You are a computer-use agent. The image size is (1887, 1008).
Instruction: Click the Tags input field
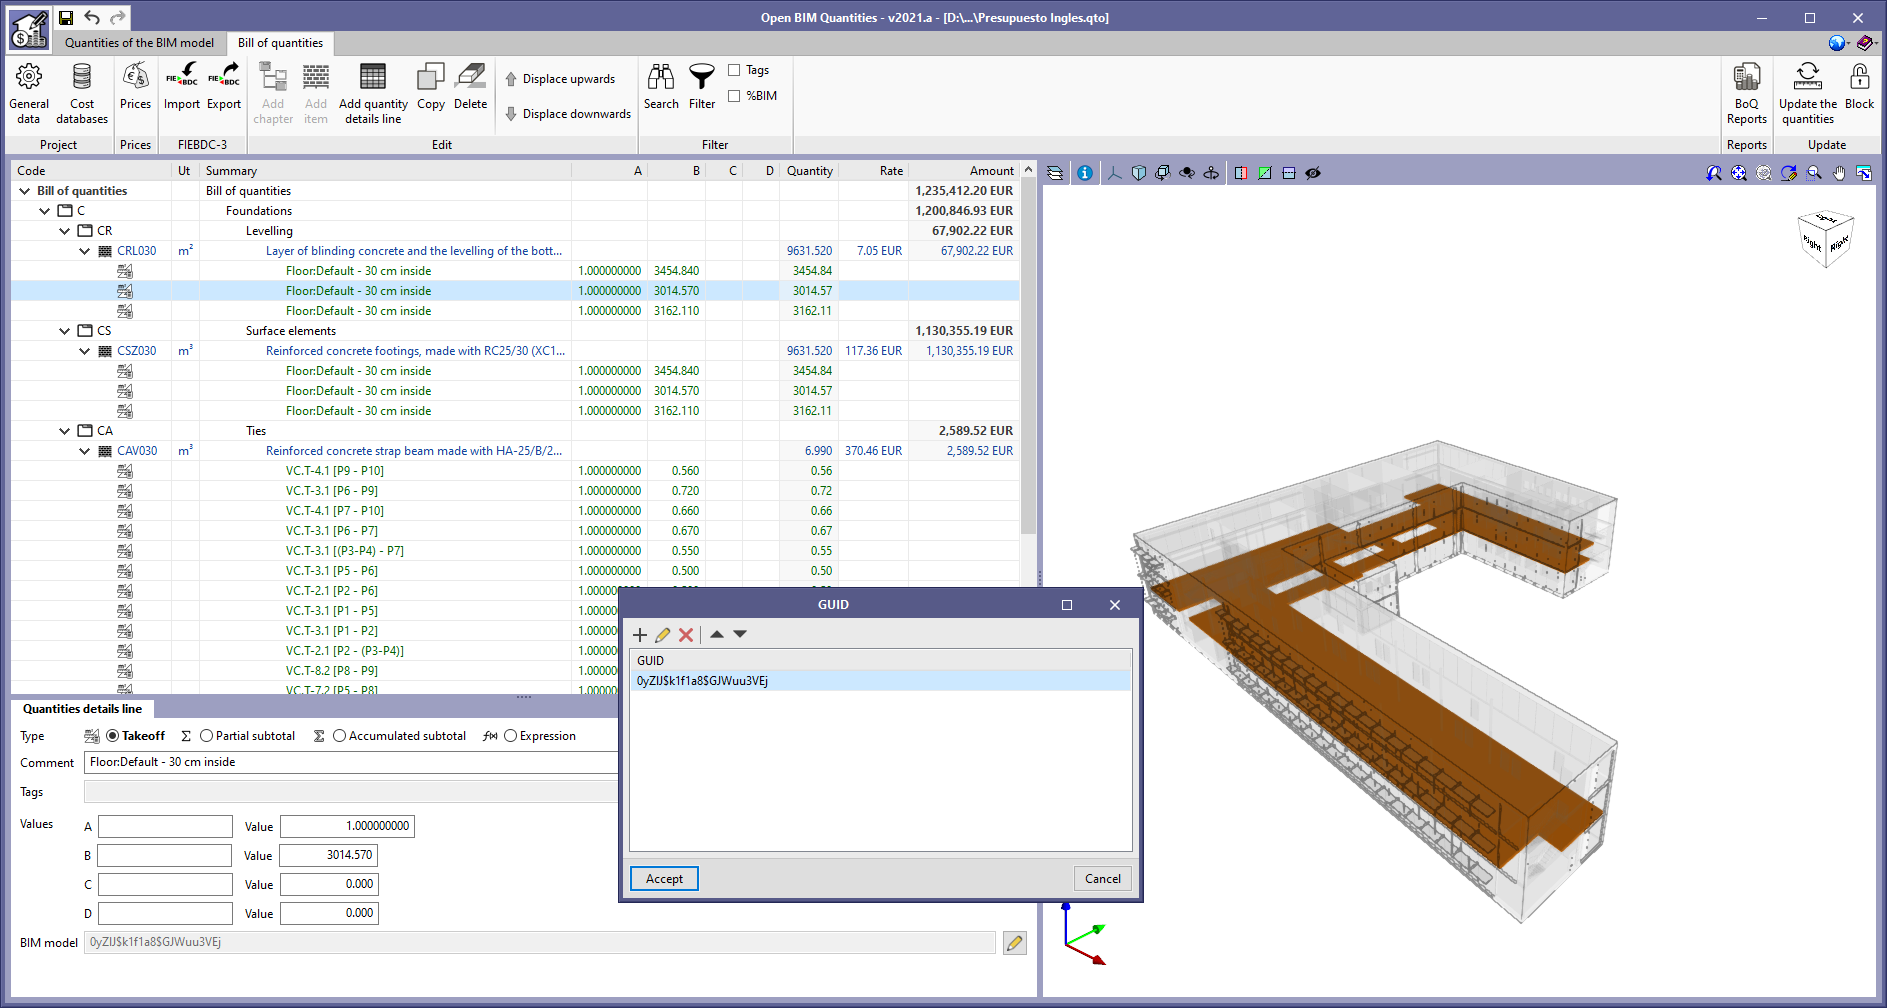[x=351, y=792]
